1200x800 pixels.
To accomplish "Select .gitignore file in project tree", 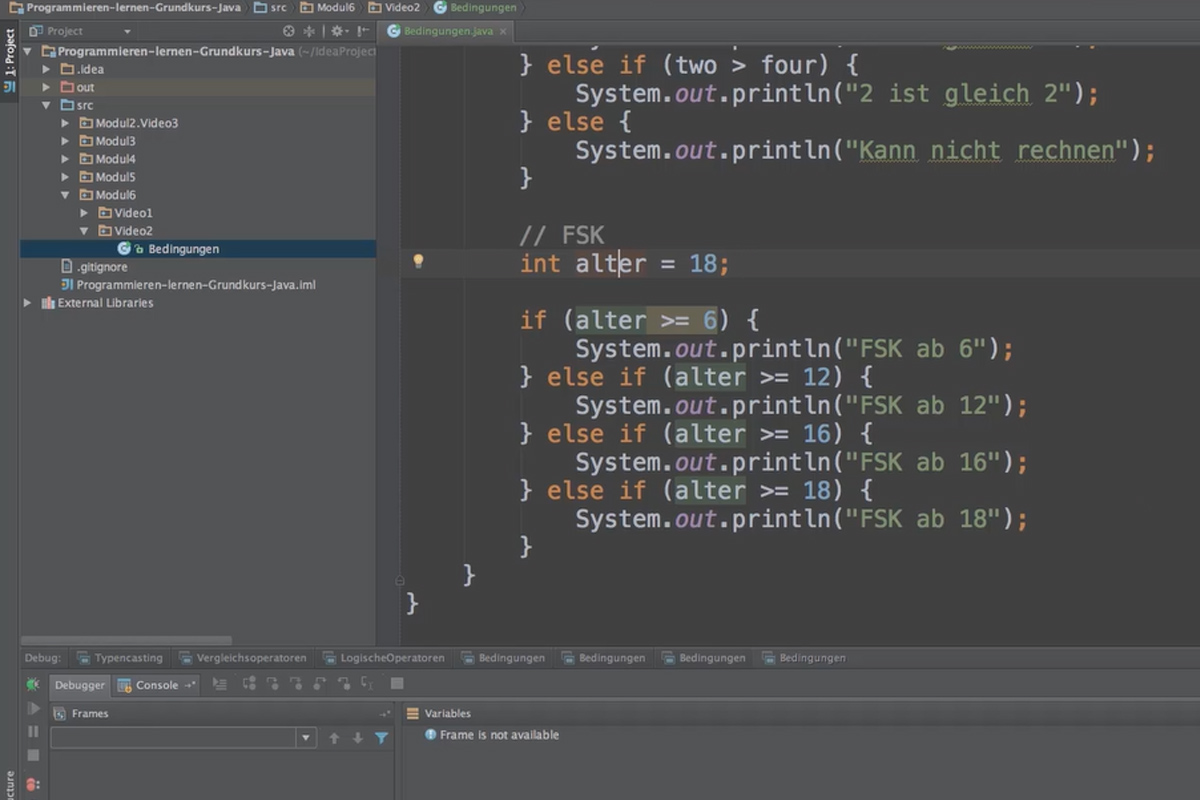I will coord(101,267).
